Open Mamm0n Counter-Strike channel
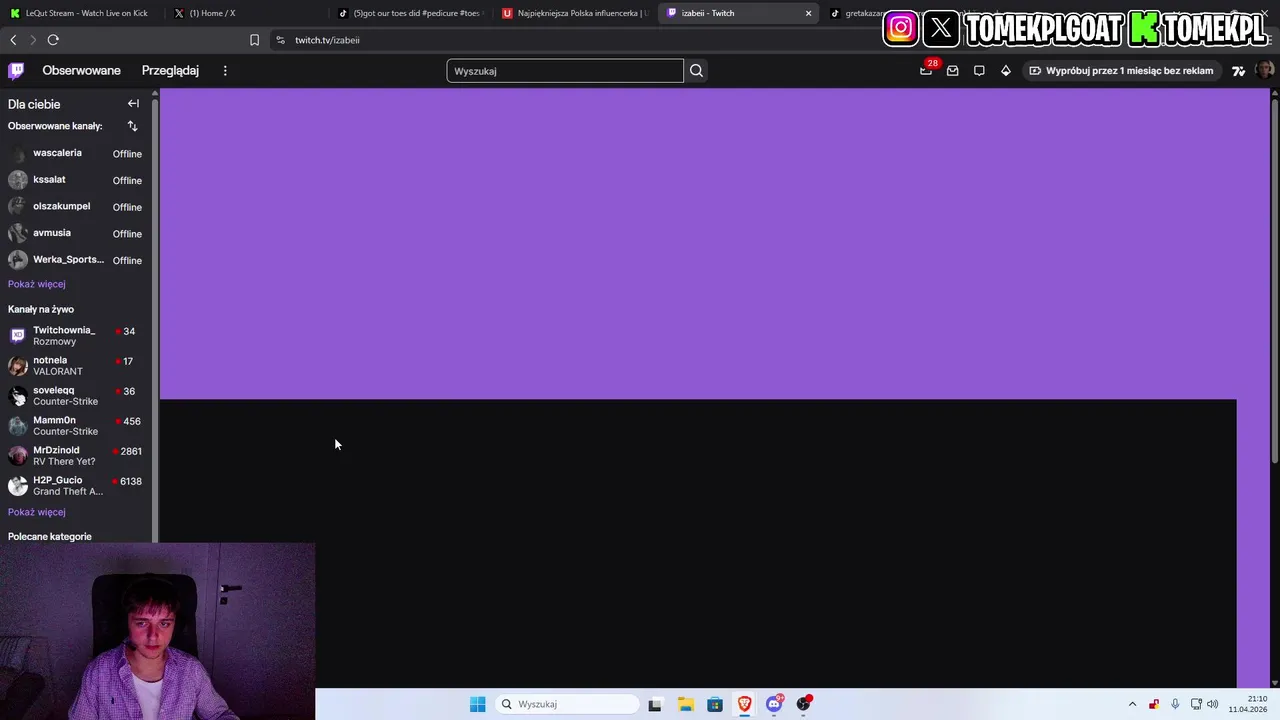 [75, 425]
